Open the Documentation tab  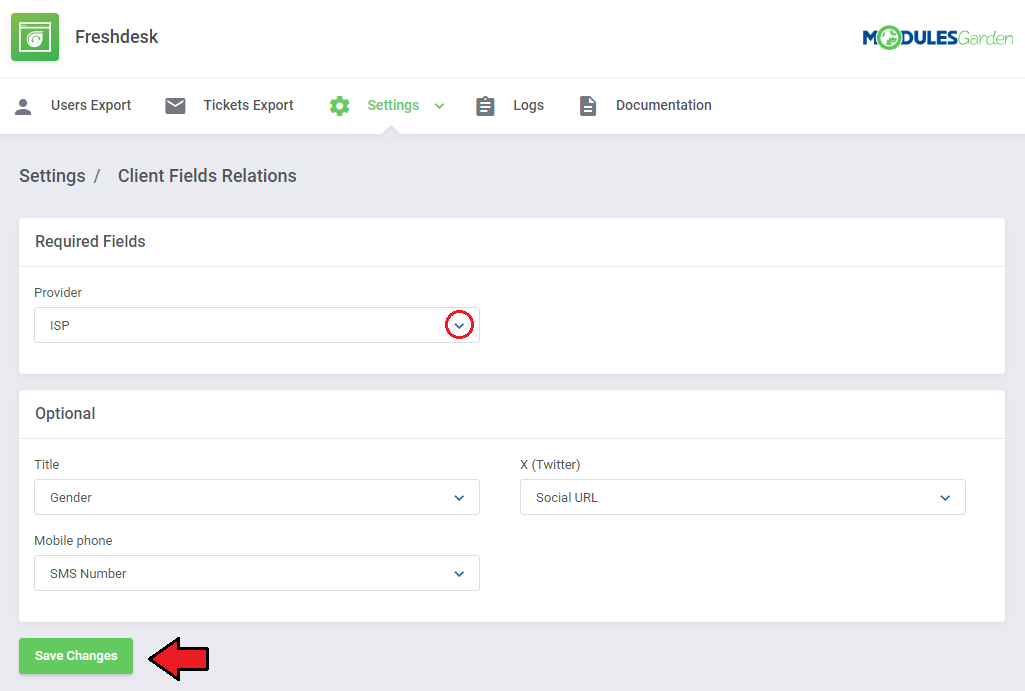pyautogui.click(x=664, y=105)
